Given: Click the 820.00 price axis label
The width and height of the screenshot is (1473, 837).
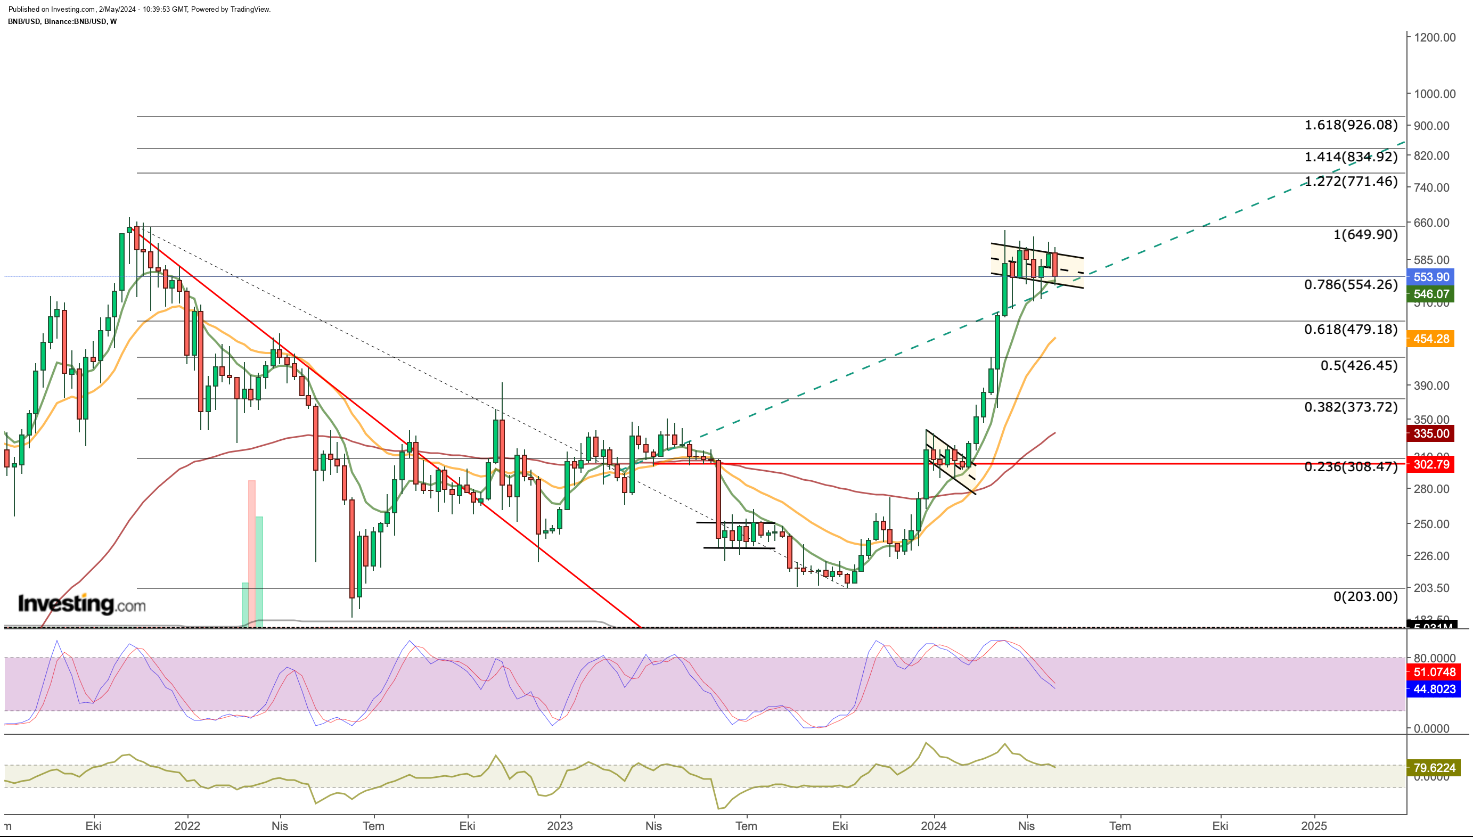Looking at the screenshot, I should tap(1434, 155).
